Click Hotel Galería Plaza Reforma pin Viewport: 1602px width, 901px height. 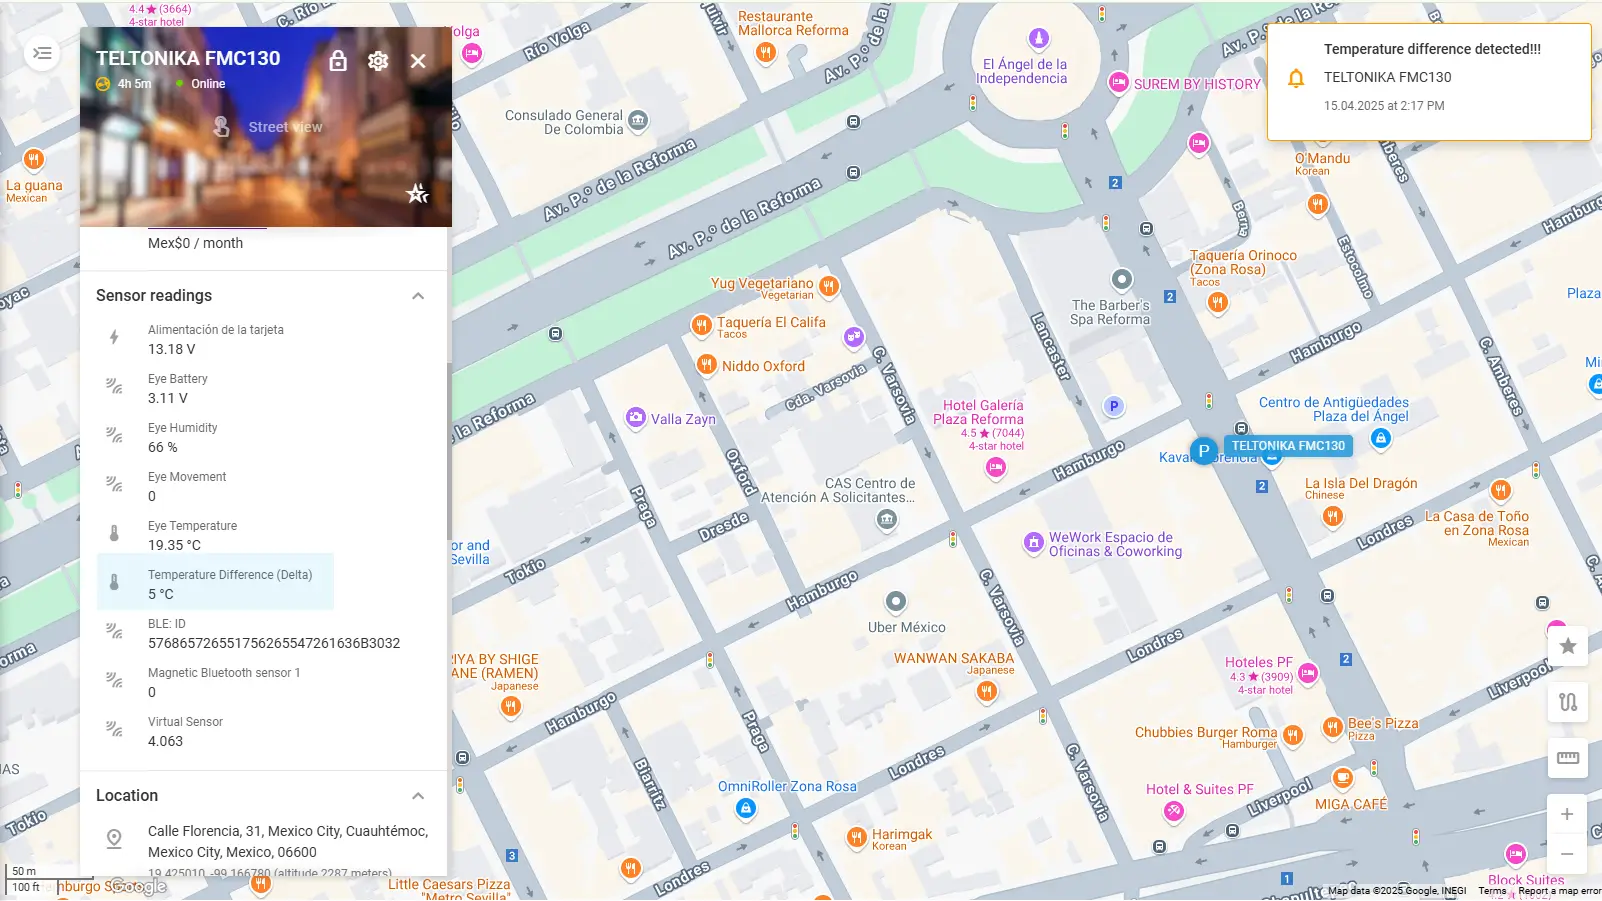[995, 468]
